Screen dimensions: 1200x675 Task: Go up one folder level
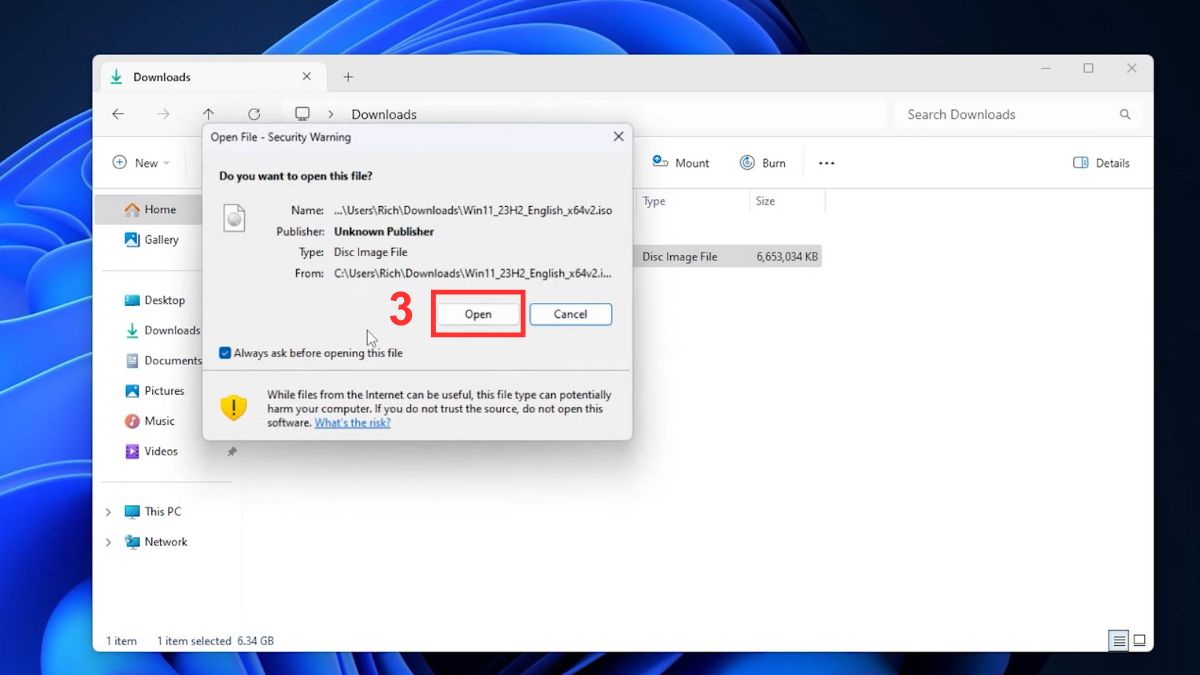[x=208, y=114]
